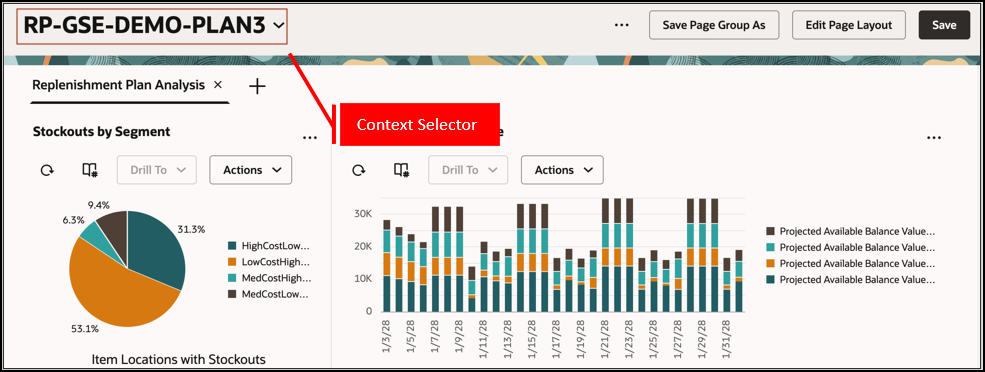
Task: Select the Replenishment Plan Analysis tab
Action: 119,85
